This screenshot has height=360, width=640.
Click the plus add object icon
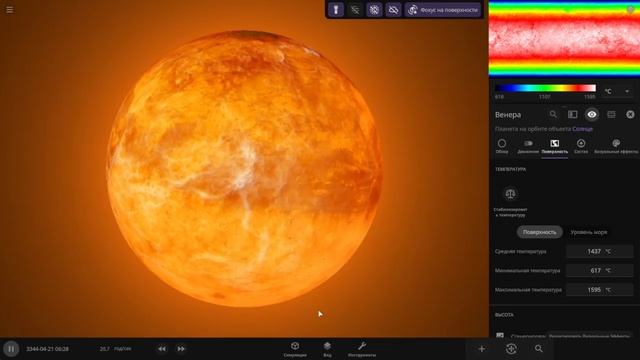(482, 349)
